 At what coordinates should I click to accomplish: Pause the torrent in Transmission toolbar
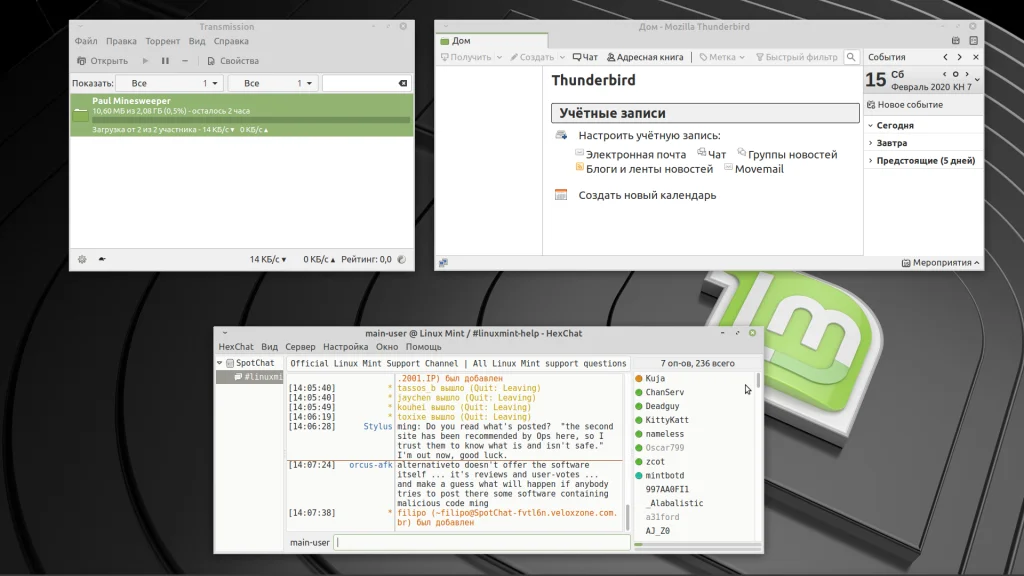coord(165,61)
